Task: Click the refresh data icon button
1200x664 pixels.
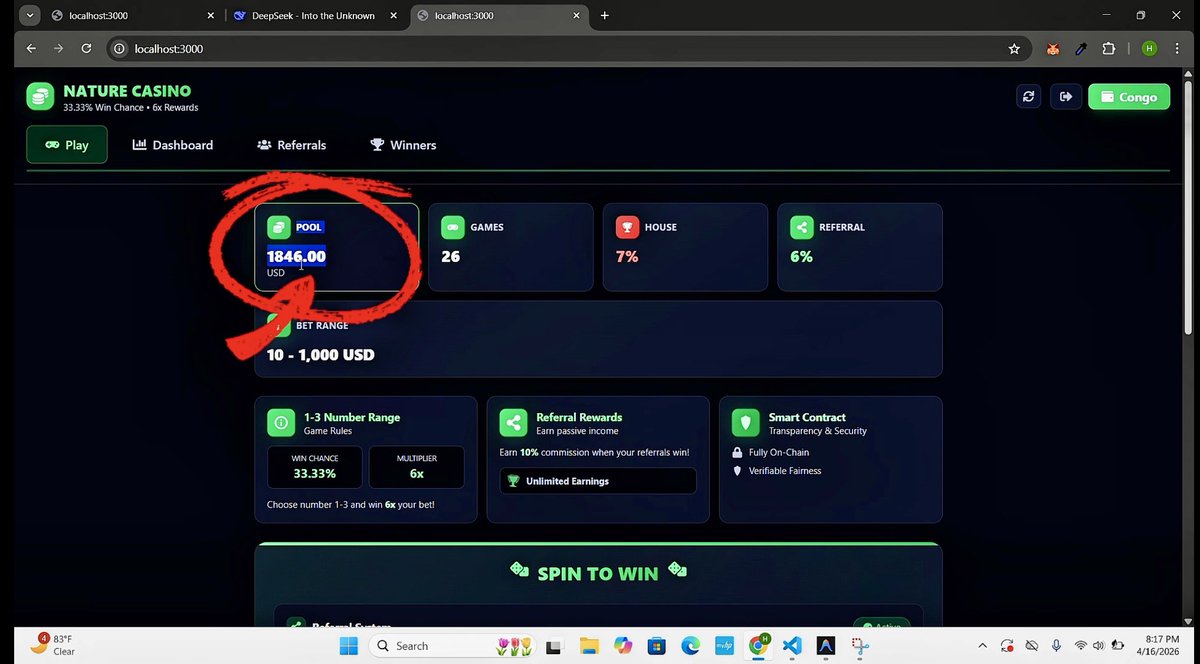Action: click(1028, 96)
